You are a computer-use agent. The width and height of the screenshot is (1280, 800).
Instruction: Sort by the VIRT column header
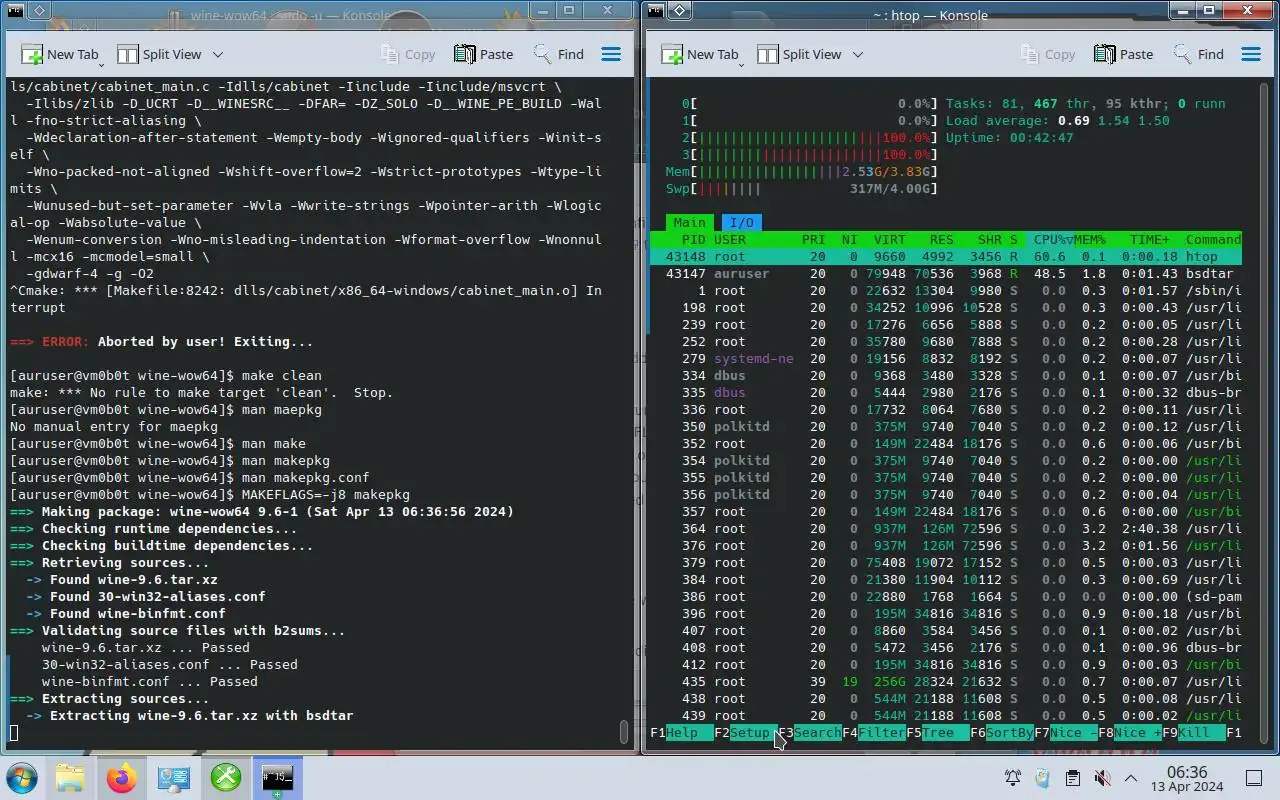point(889,240)
